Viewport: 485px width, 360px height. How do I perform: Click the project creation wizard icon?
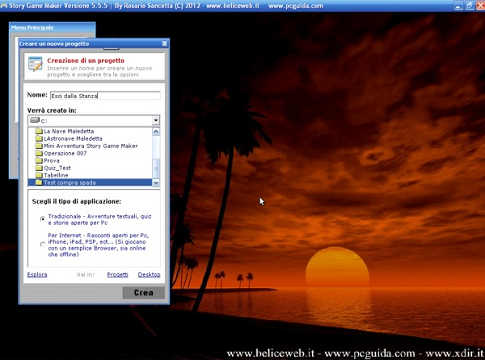pyautogui.click(x=35, y=64)
